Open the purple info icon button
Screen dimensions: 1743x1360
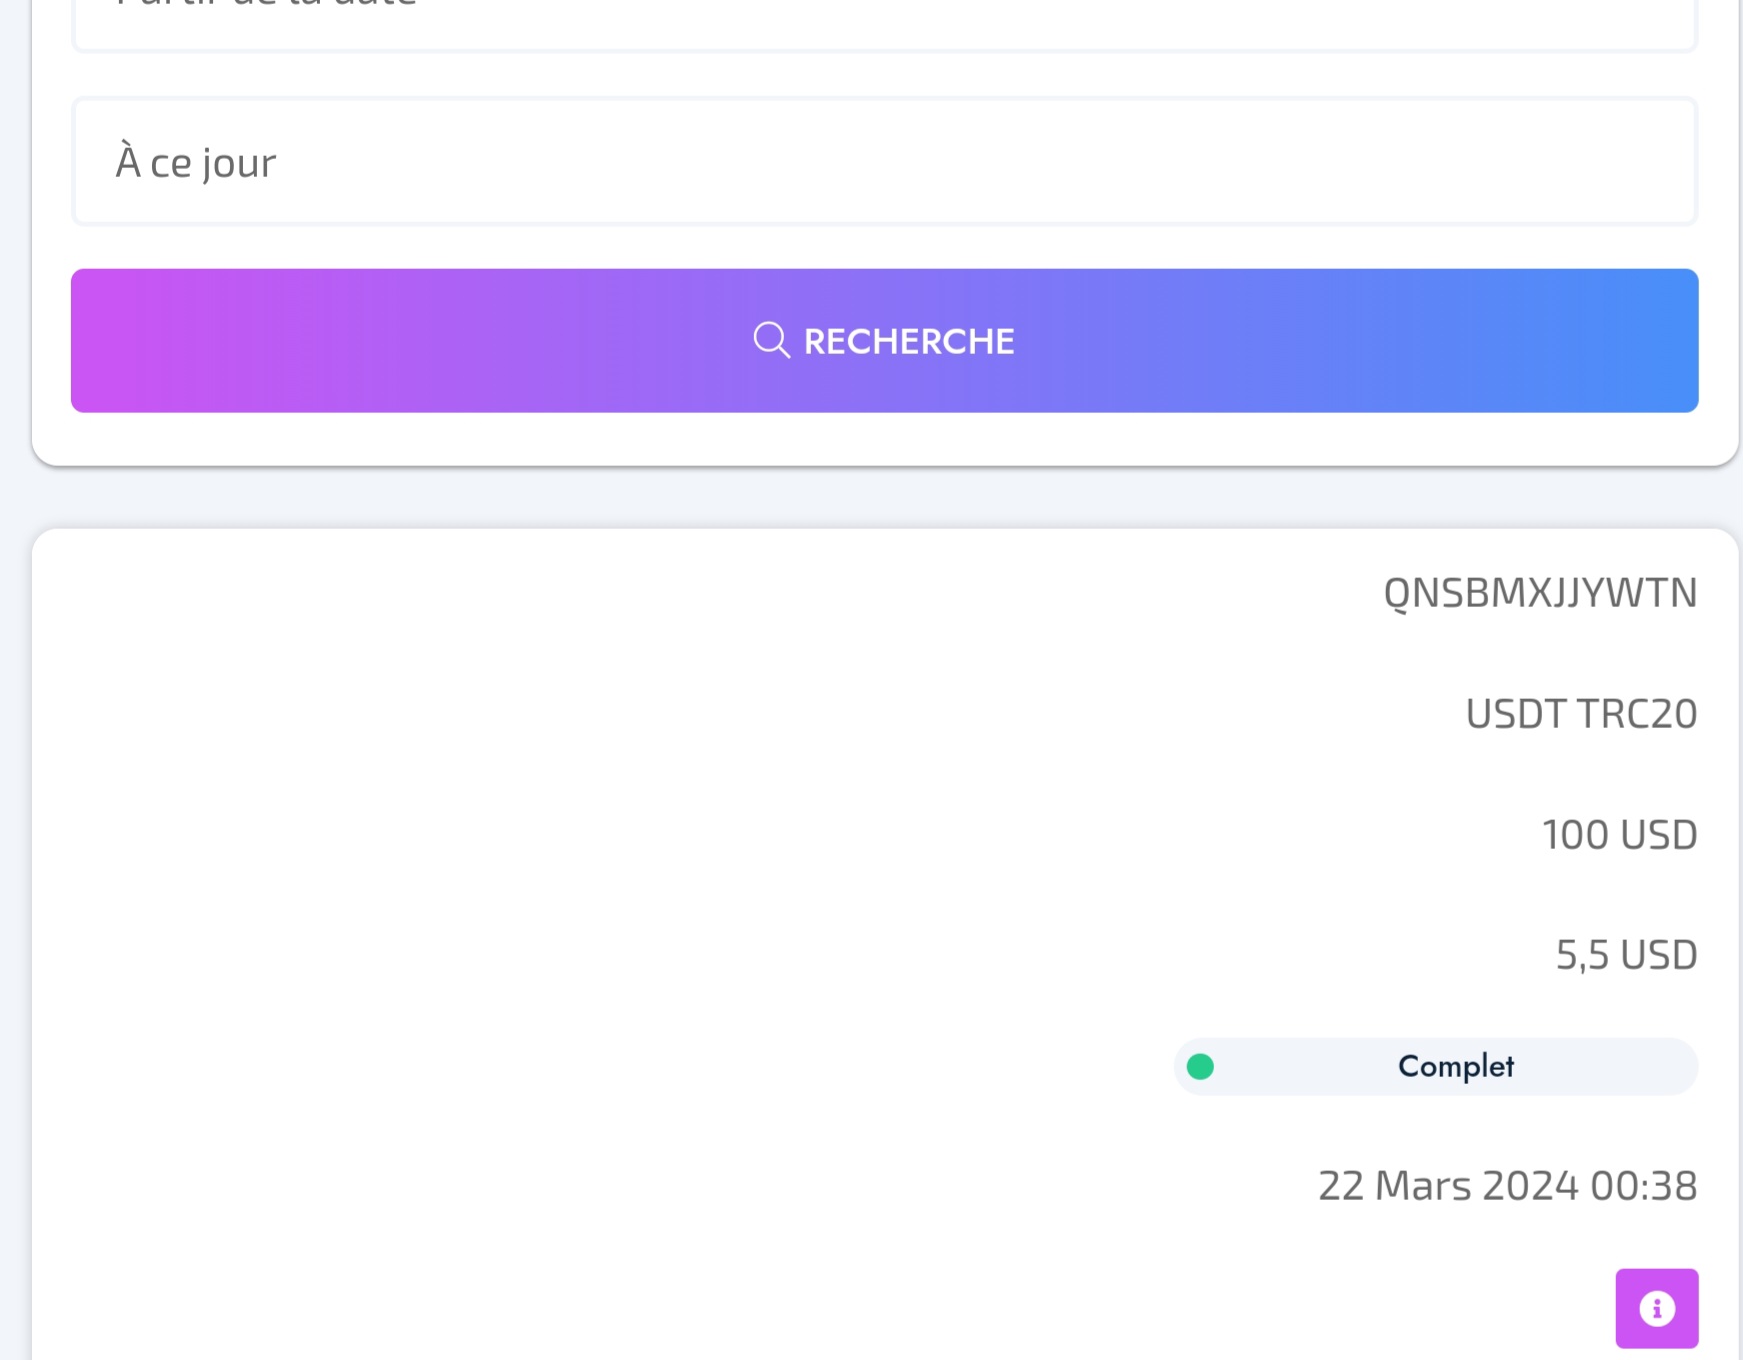tap(1657, 1308)
